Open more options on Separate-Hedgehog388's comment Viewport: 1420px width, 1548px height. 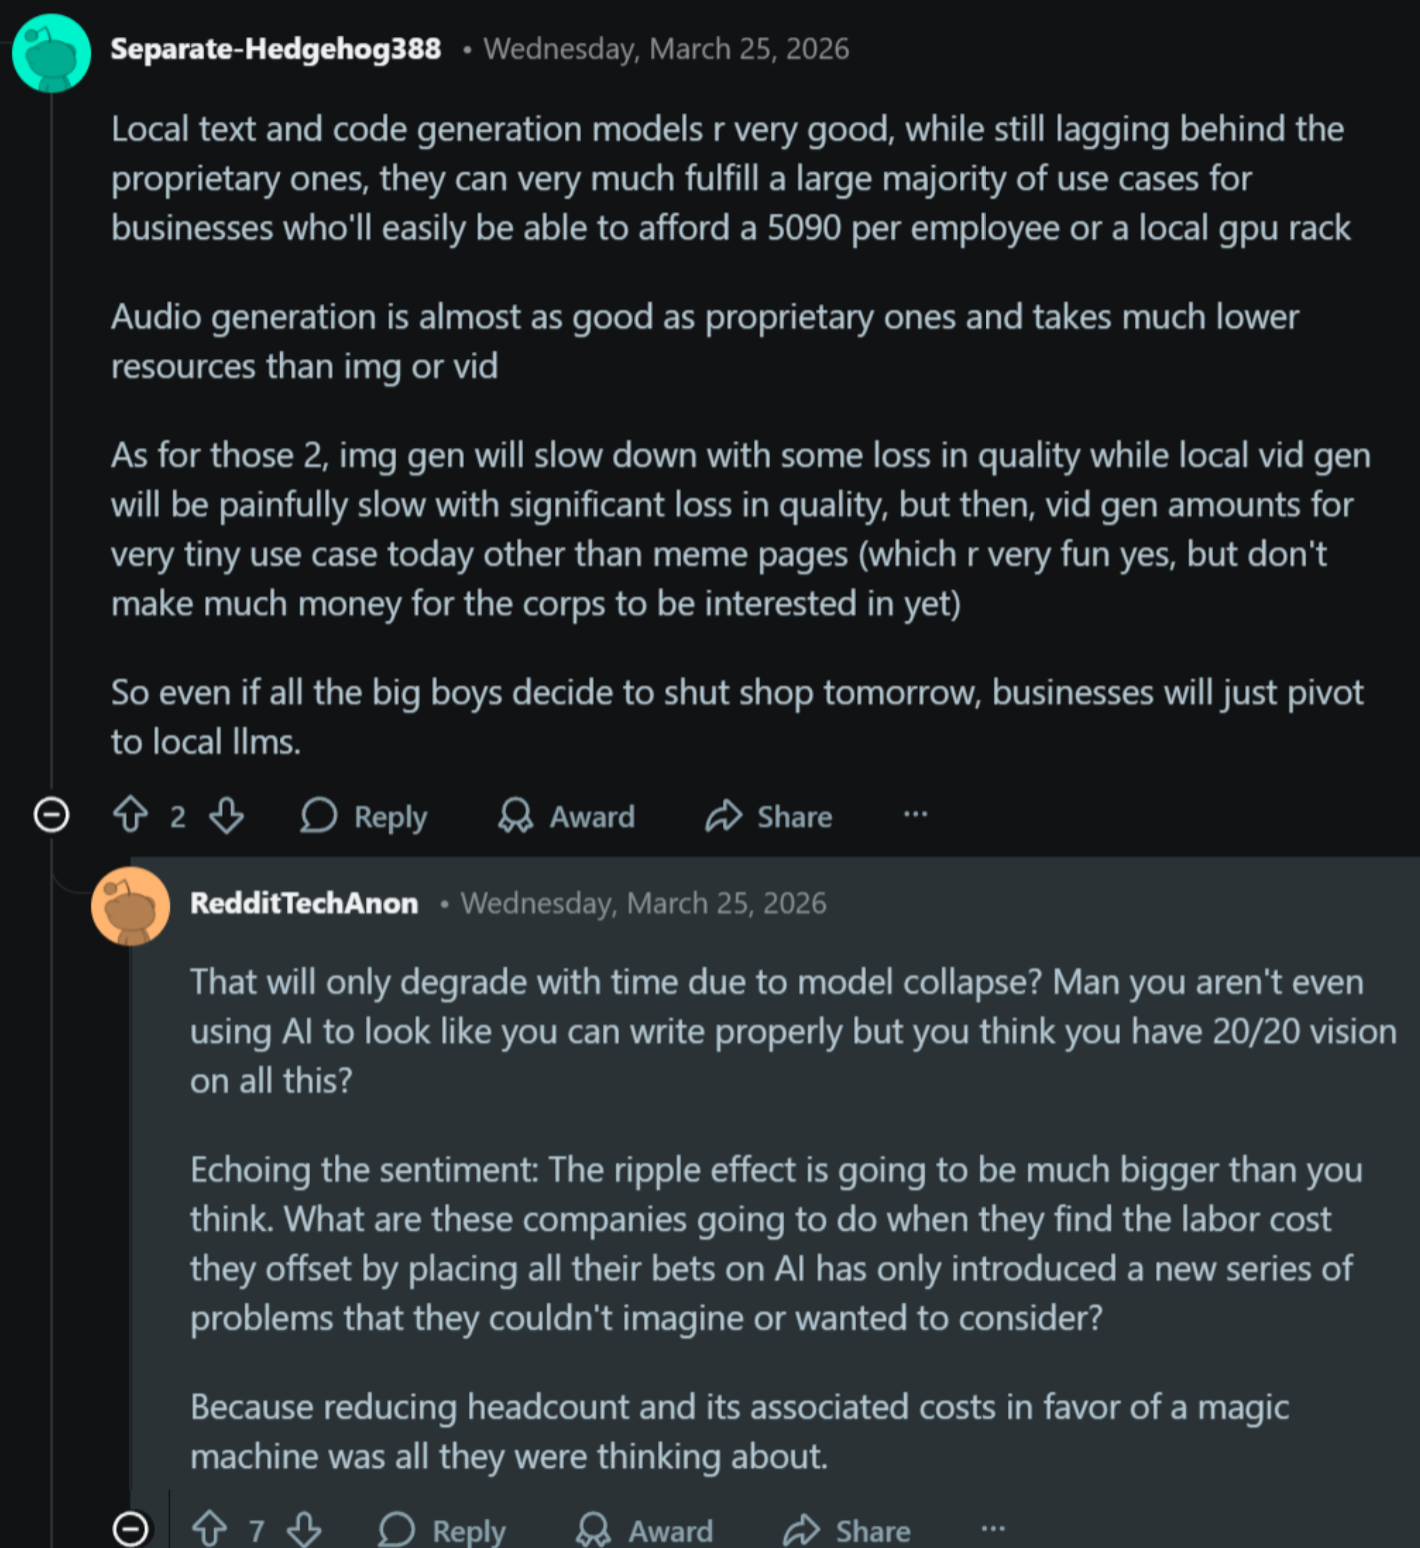click(915, 815)
